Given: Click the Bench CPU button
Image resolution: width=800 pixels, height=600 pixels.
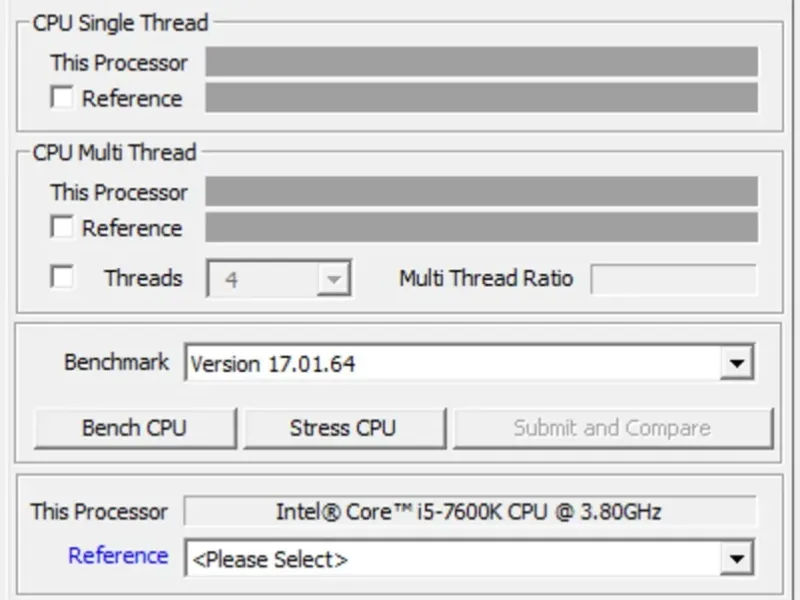Looking at the screenshot, I should point(135,428).
